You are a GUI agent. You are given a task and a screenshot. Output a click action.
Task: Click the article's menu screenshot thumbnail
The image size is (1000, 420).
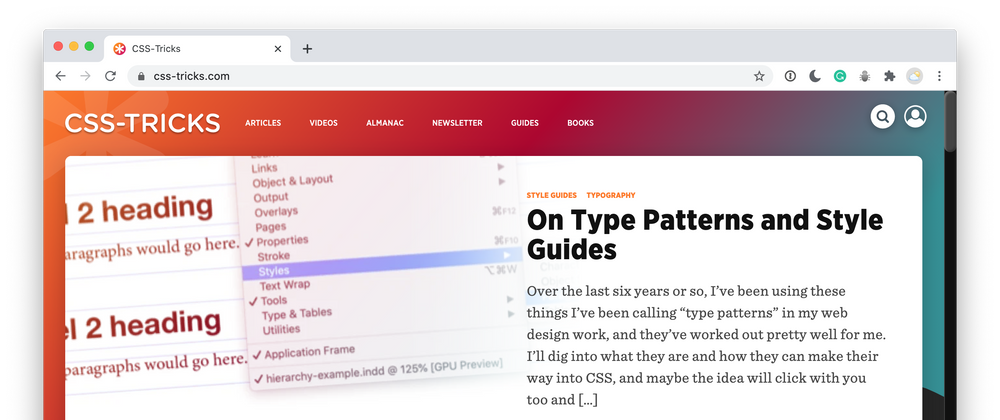point(290,280)
